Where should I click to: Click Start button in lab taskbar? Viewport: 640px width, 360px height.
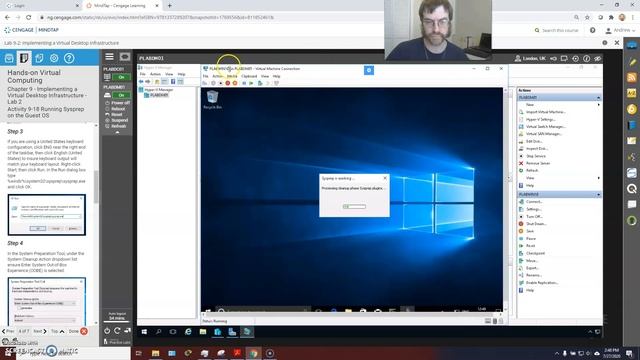click(x=144, y=332)
